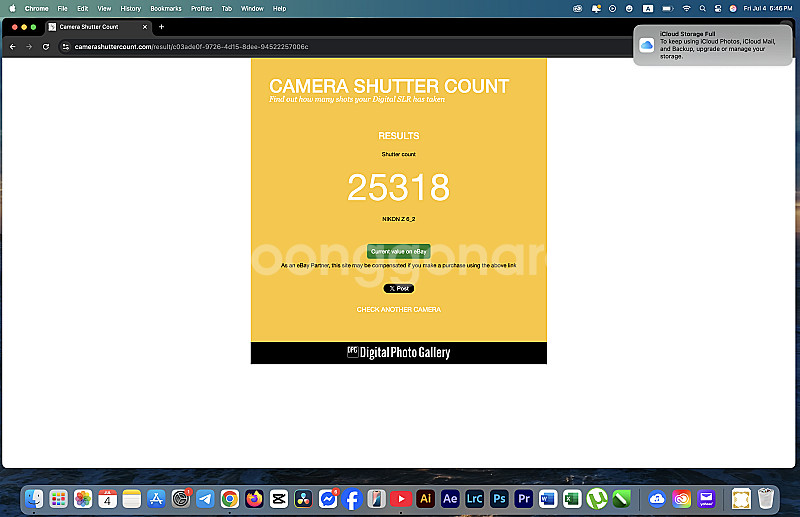800x517 pixels.
Task: Go forward using the browser forward arrow
Action: click(29, 47)
